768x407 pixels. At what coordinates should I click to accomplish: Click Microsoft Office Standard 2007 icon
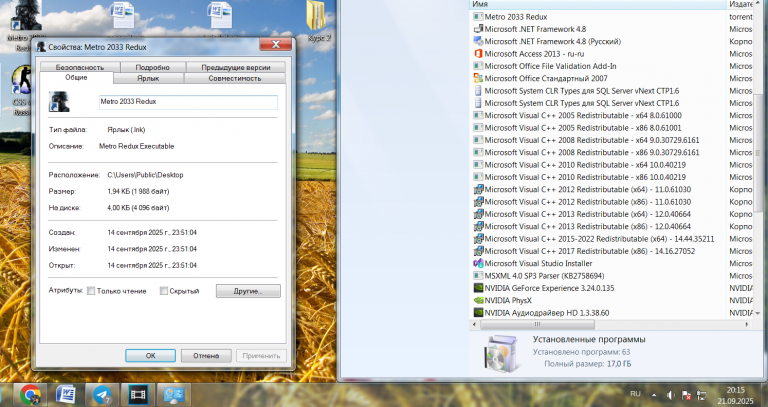[x=478, y=78]
